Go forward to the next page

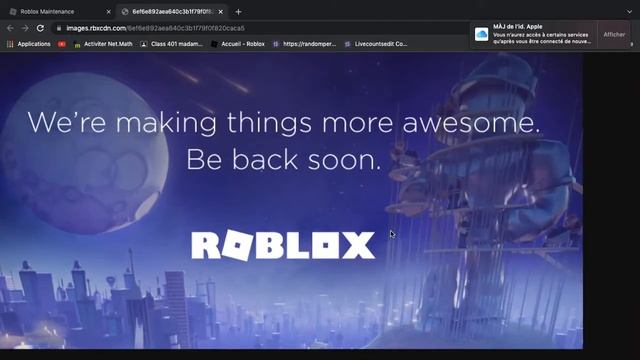click(x=25, y=28)
